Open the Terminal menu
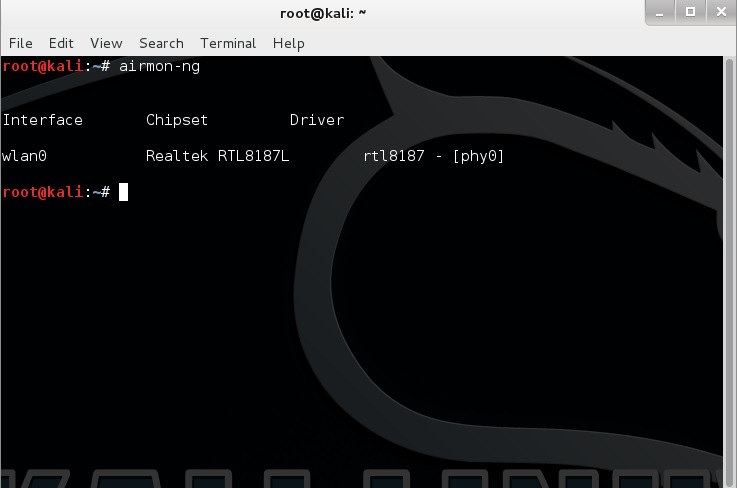The height and width of the screenshot is (488, 737). pyautogui.click(x=228, y=43)
